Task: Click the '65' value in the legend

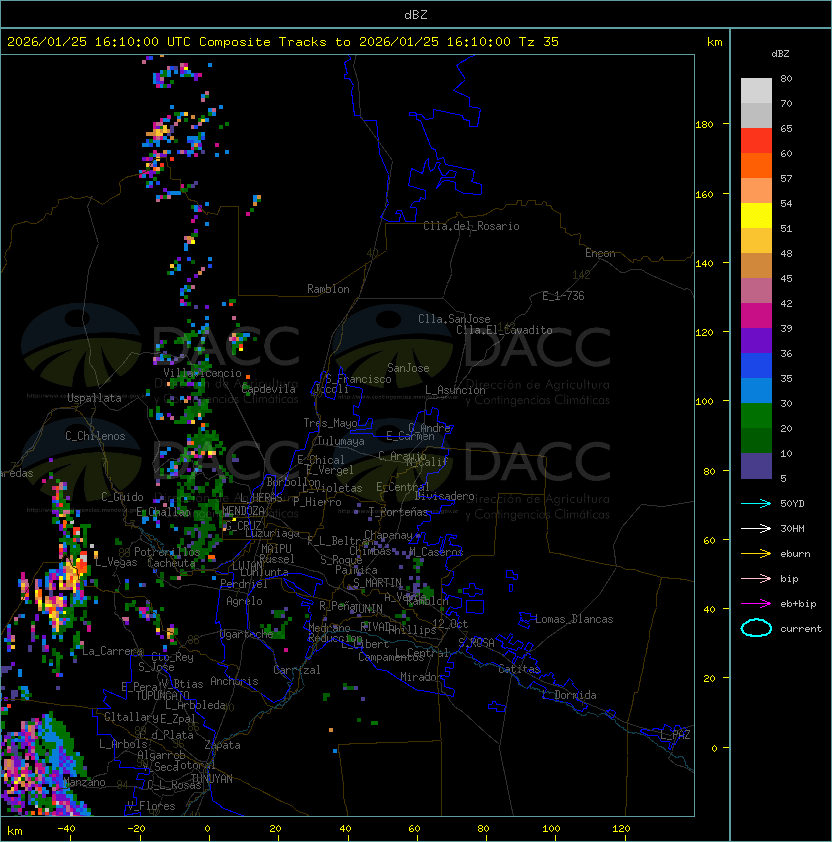Action: [x=786, y=128]
